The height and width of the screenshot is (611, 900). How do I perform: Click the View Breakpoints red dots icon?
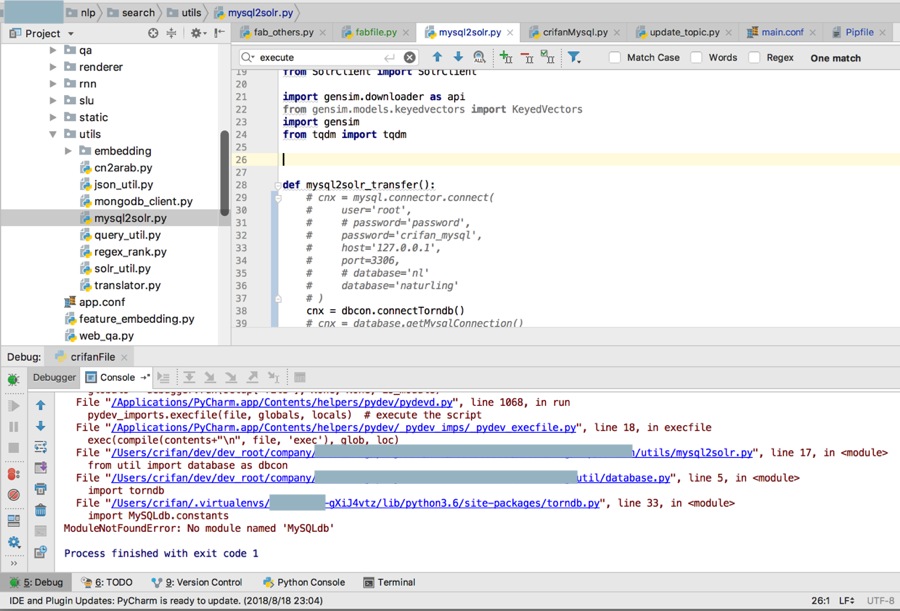13,474
